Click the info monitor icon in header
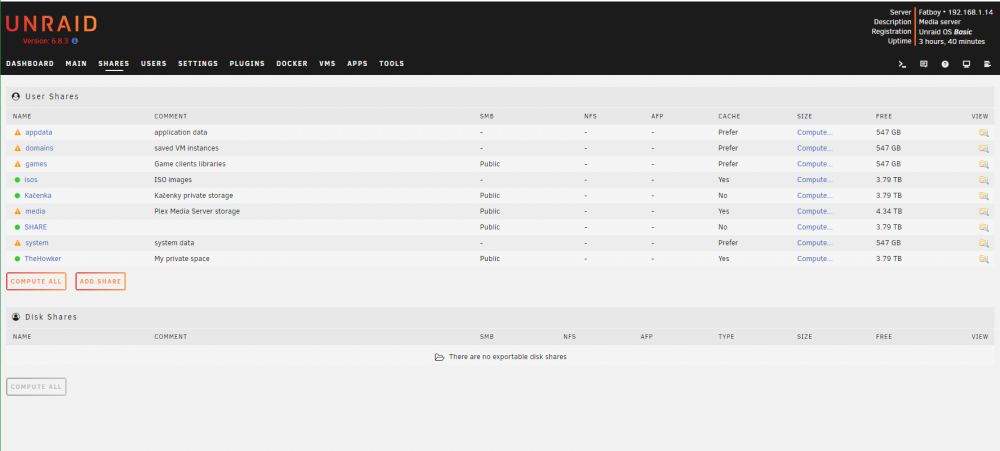The height and width of the screenshot is (451, 1000). (966, 64)
